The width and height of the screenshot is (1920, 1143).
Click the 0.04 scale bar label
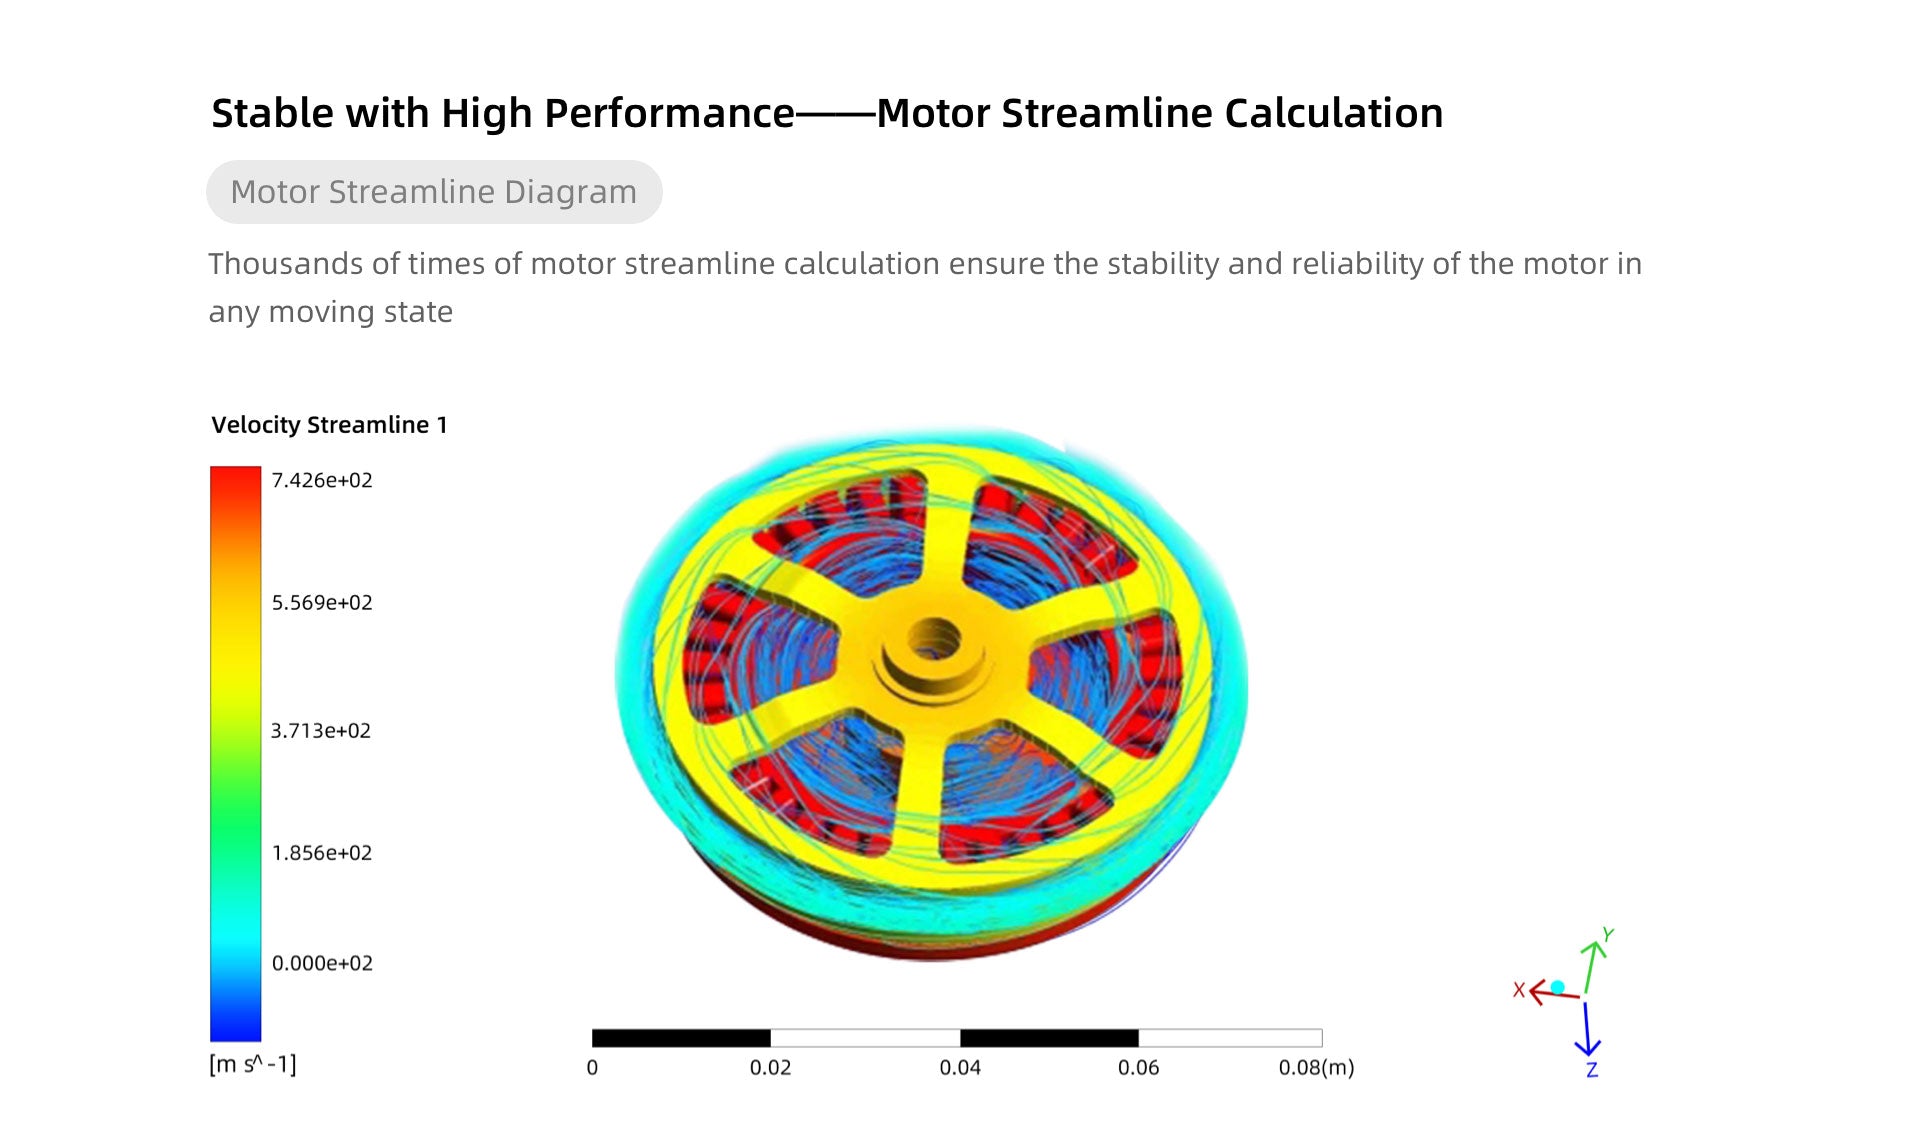960,1068
